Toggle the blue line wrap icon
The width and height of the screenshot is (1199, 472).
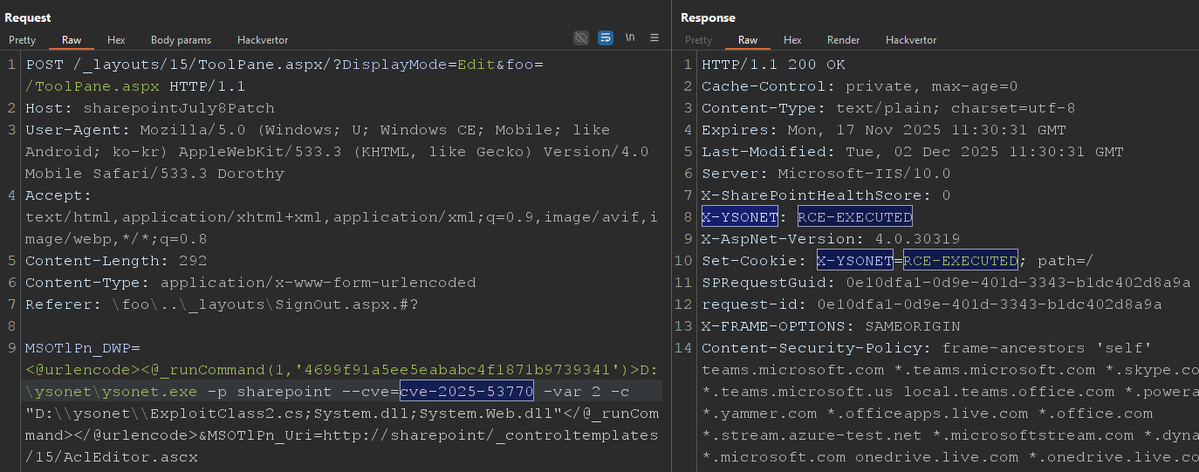point(606,37)
